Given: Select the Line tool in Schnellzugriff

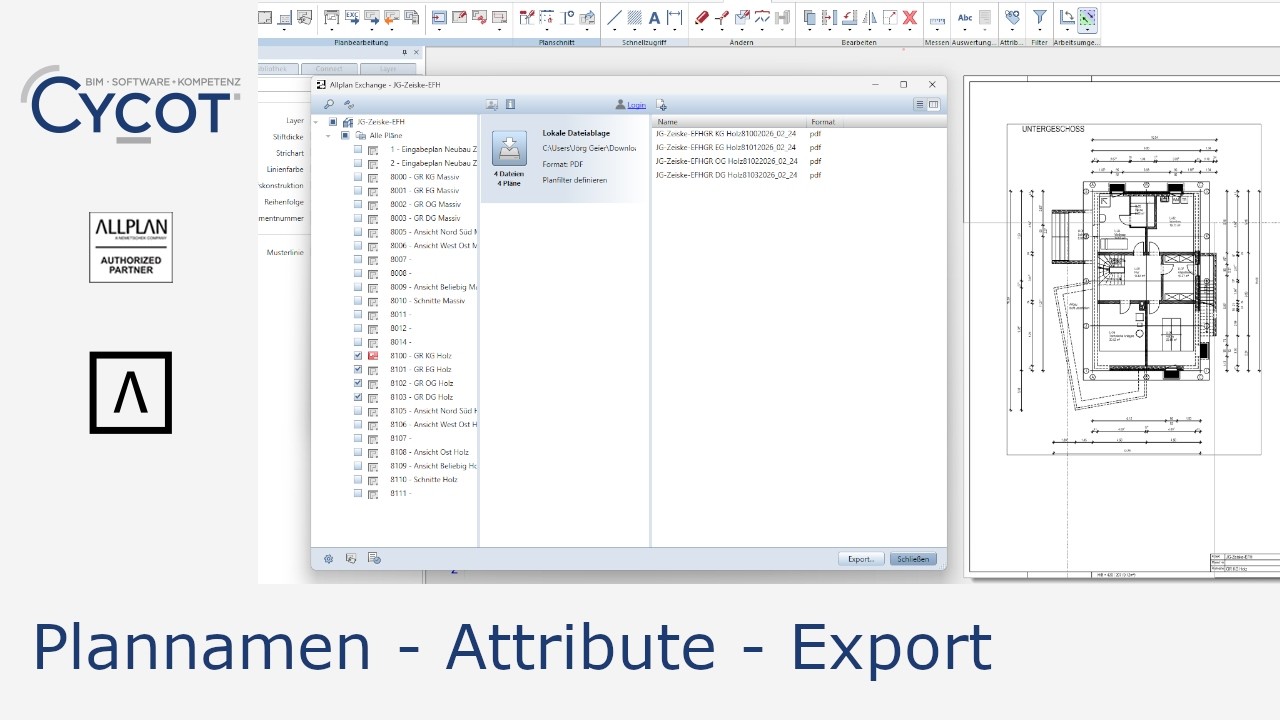Looking at the screenshot, I should 614,17.
